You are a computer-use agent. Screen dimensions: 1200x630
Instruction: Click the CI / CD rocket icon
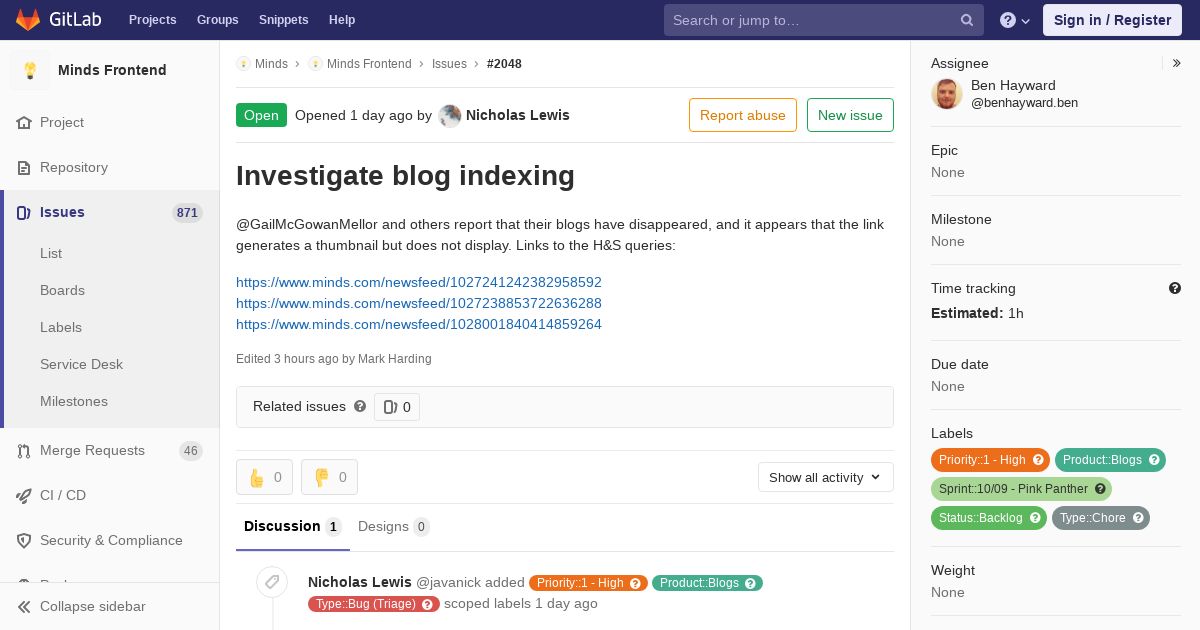coord(24,496)
